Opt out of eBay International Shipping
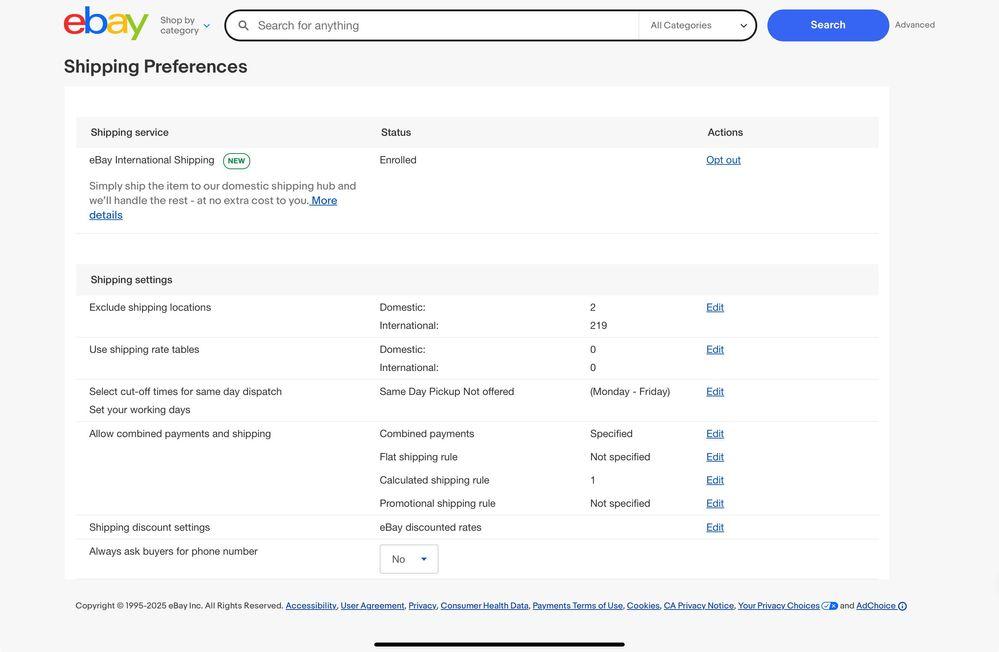The width and height of the screenshot is (999, 652). pyautogui.click(x=723, y=160)
